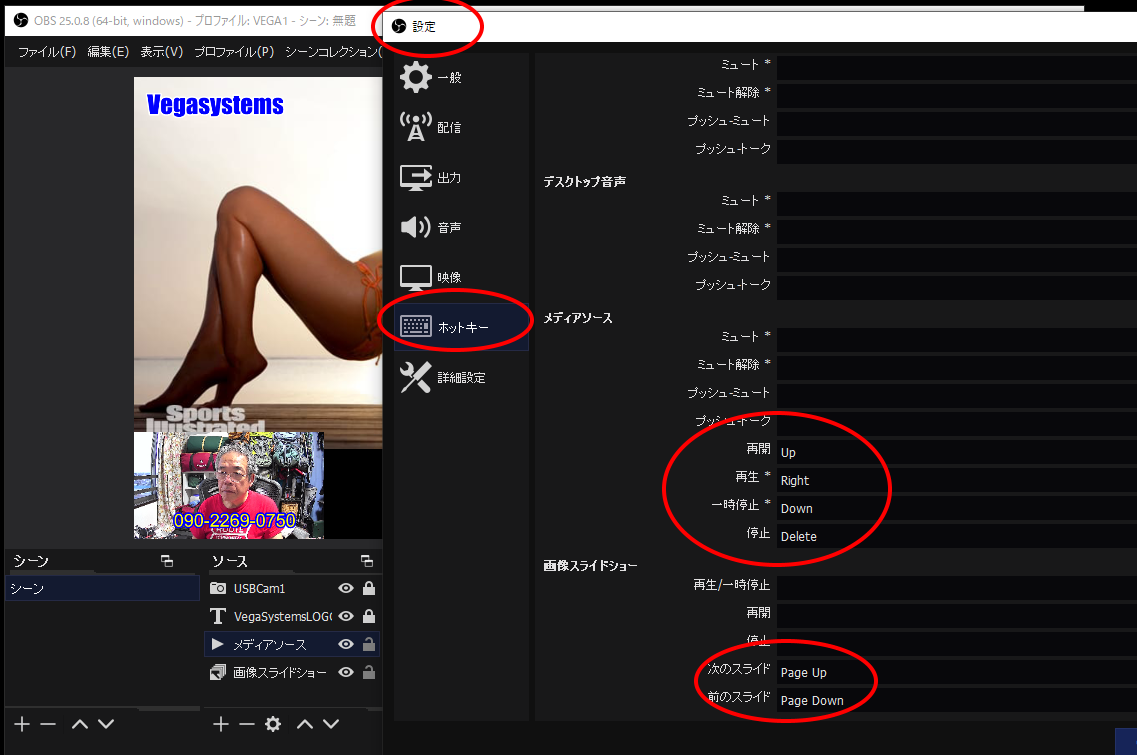Click the Vegasystems logo text in preview
1137x755 pixels.
pos(215,105)
